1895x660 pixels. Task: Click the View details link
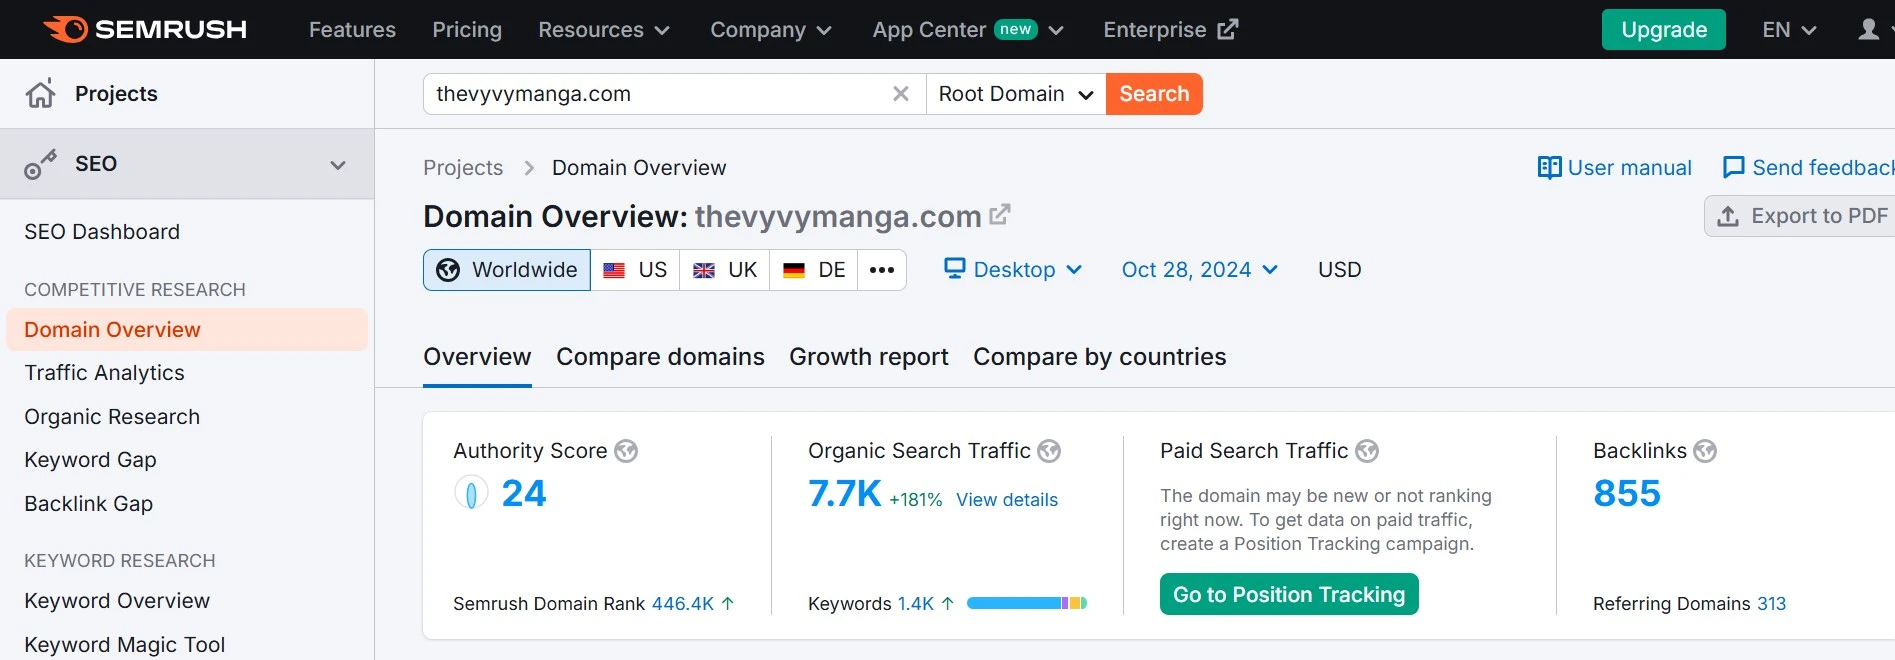point(1007,500)
